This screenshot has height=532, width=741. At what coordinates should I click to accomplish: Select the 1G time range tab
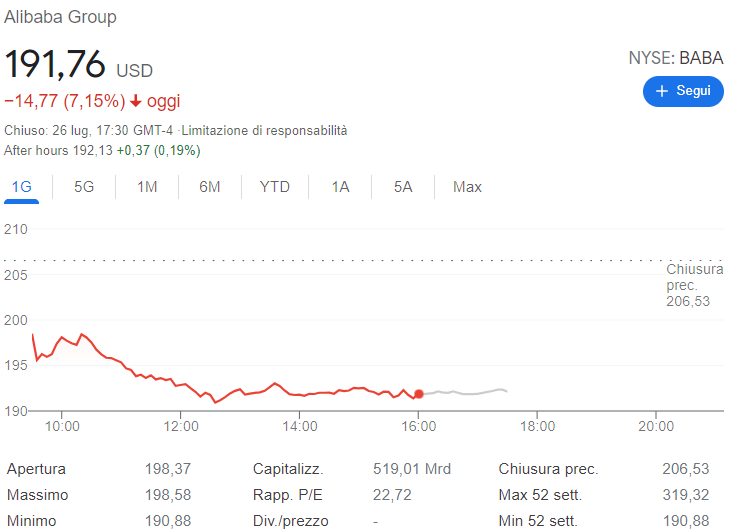(22, 187)
